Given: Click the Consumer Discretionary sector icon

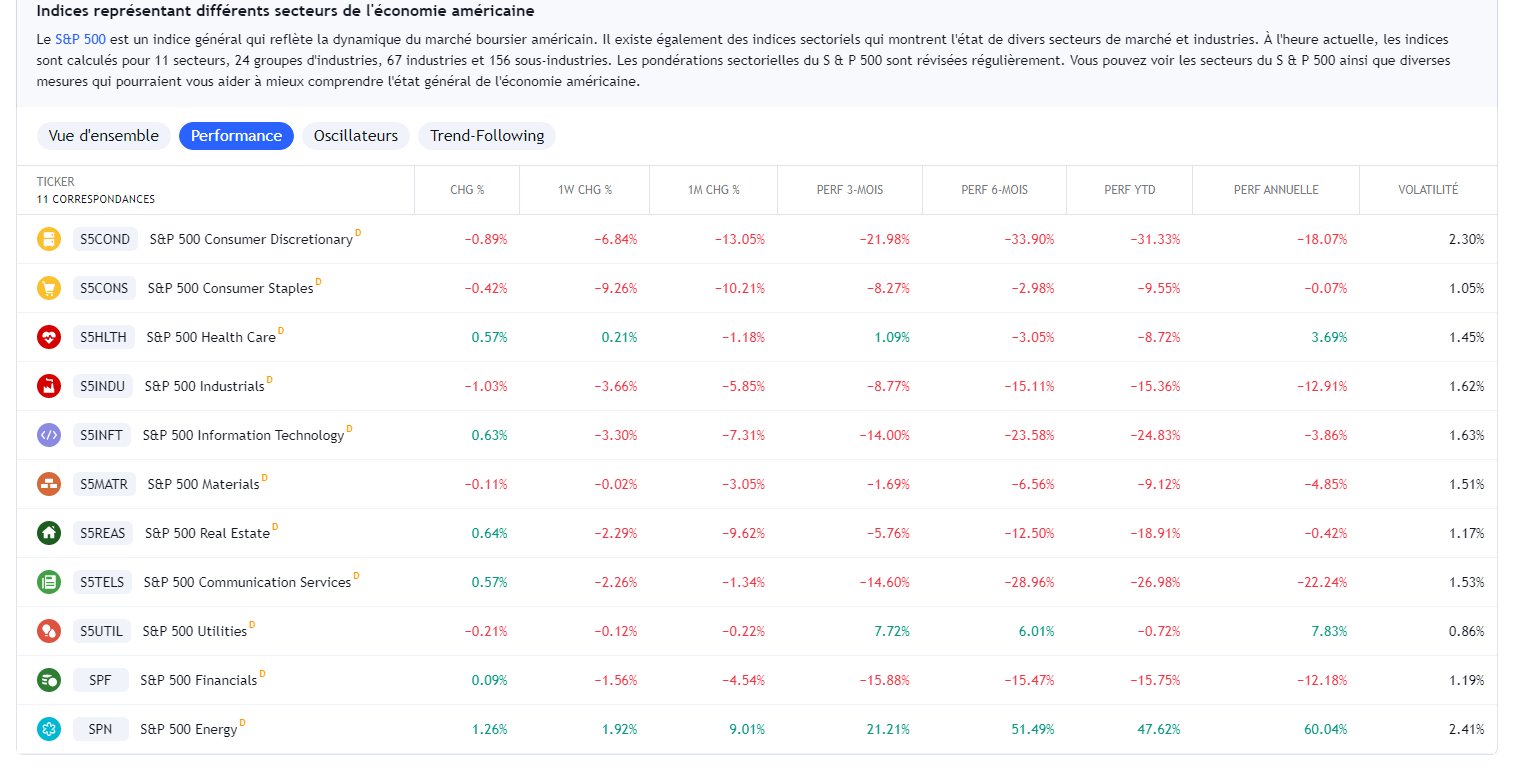Looking at the screenshot, I should 49,239.
